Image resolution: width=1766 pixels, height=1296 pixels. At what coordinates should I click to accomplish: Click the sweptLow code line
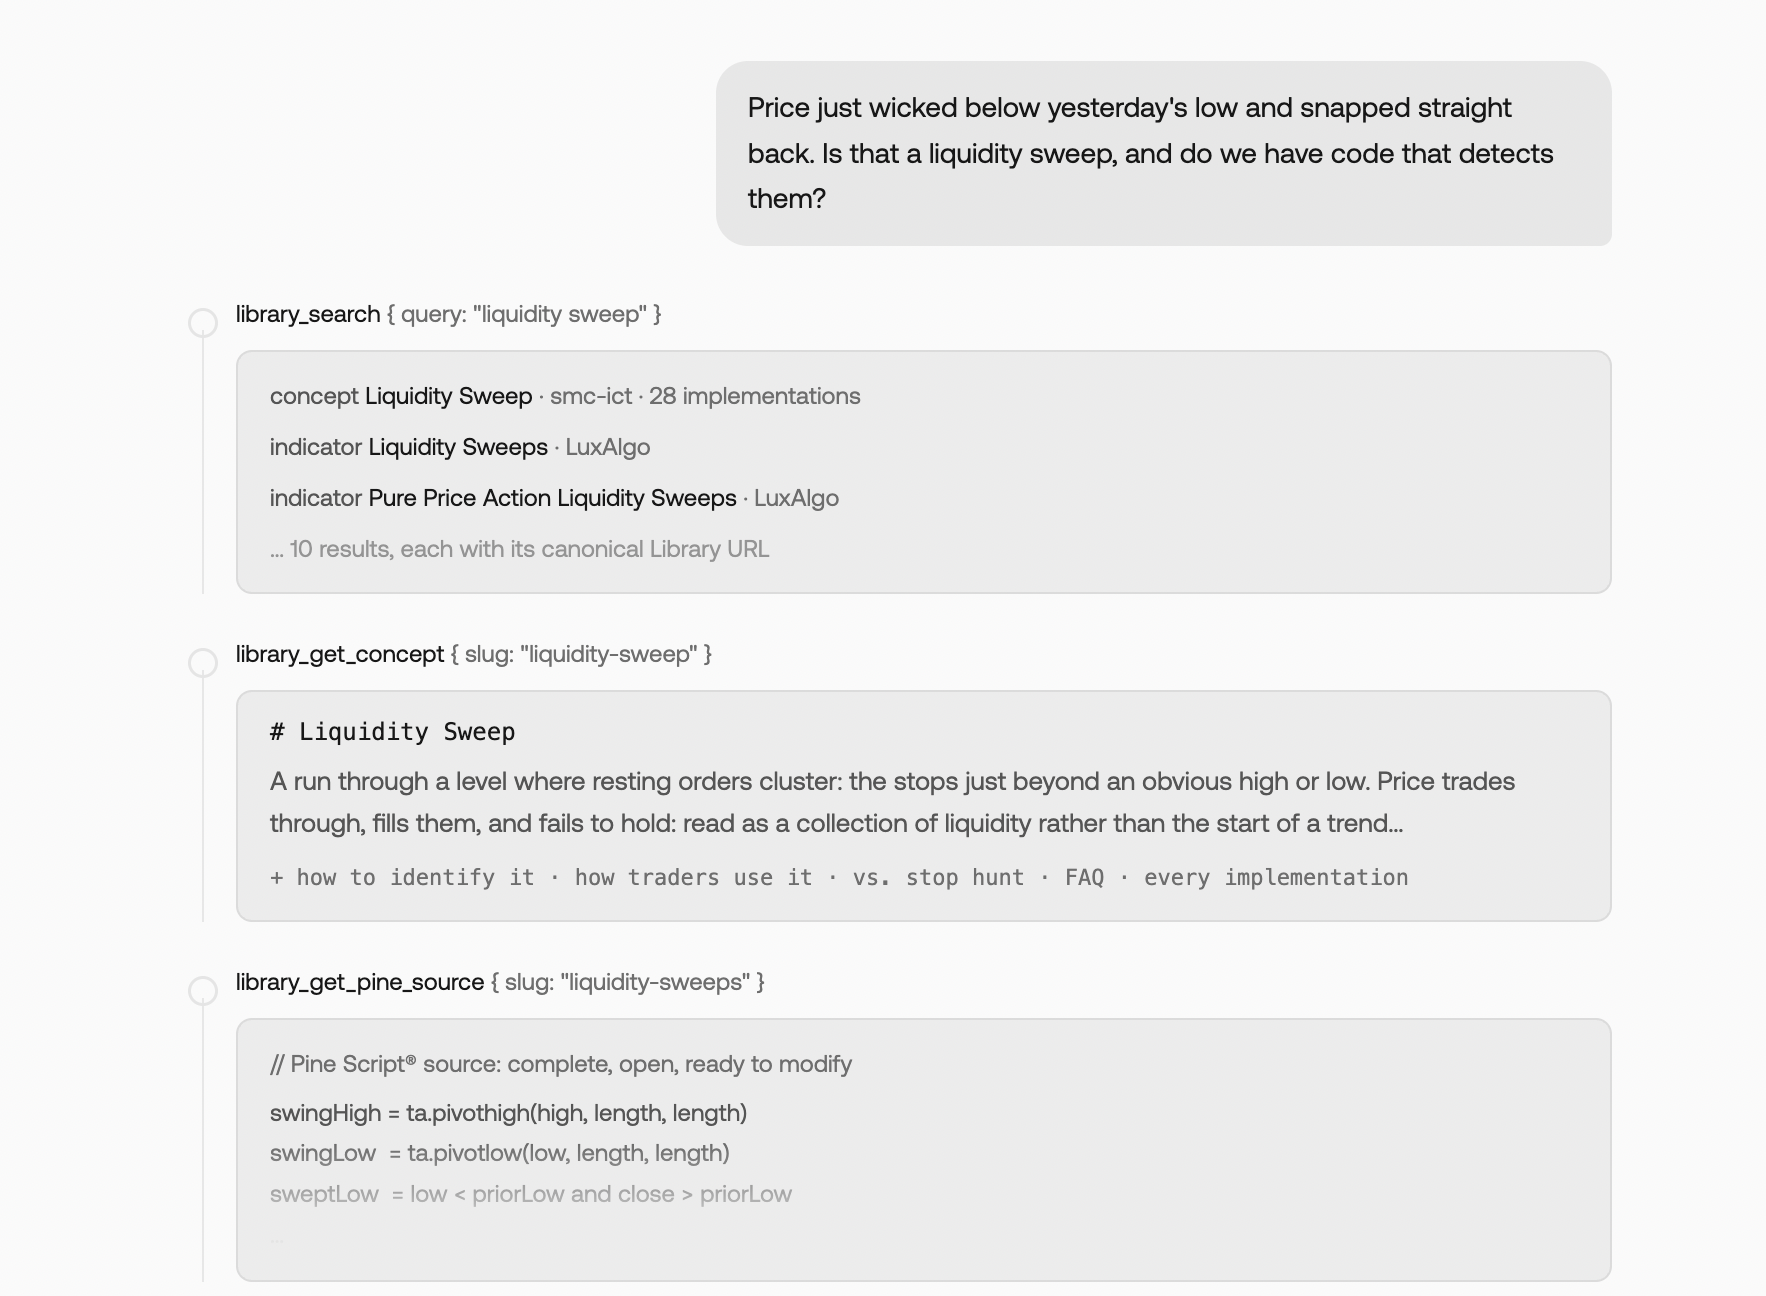[531, 1194]
